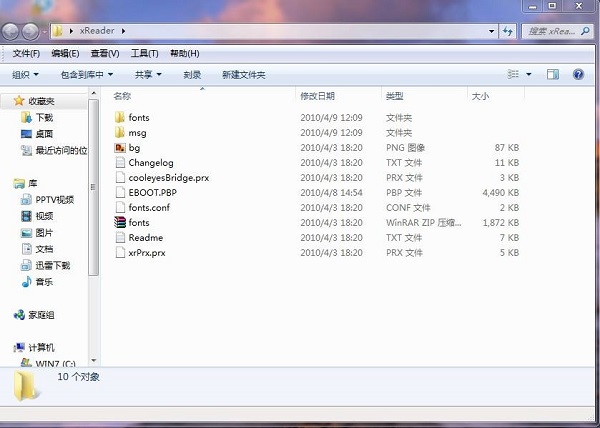Open the 文件(F) menu

point(26,53)
